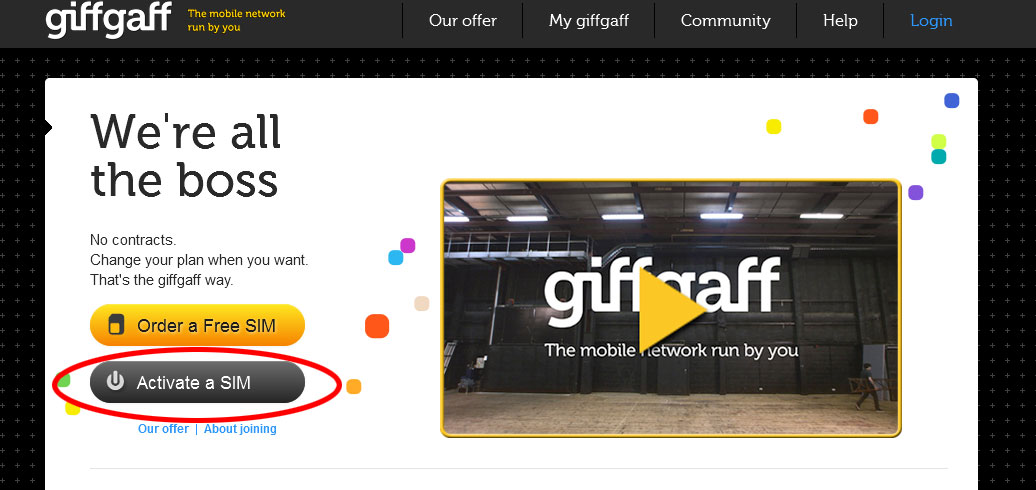Follow the Our offer link below buttons
This screenshot has height=490, width=1036.
tap(163, 429)
